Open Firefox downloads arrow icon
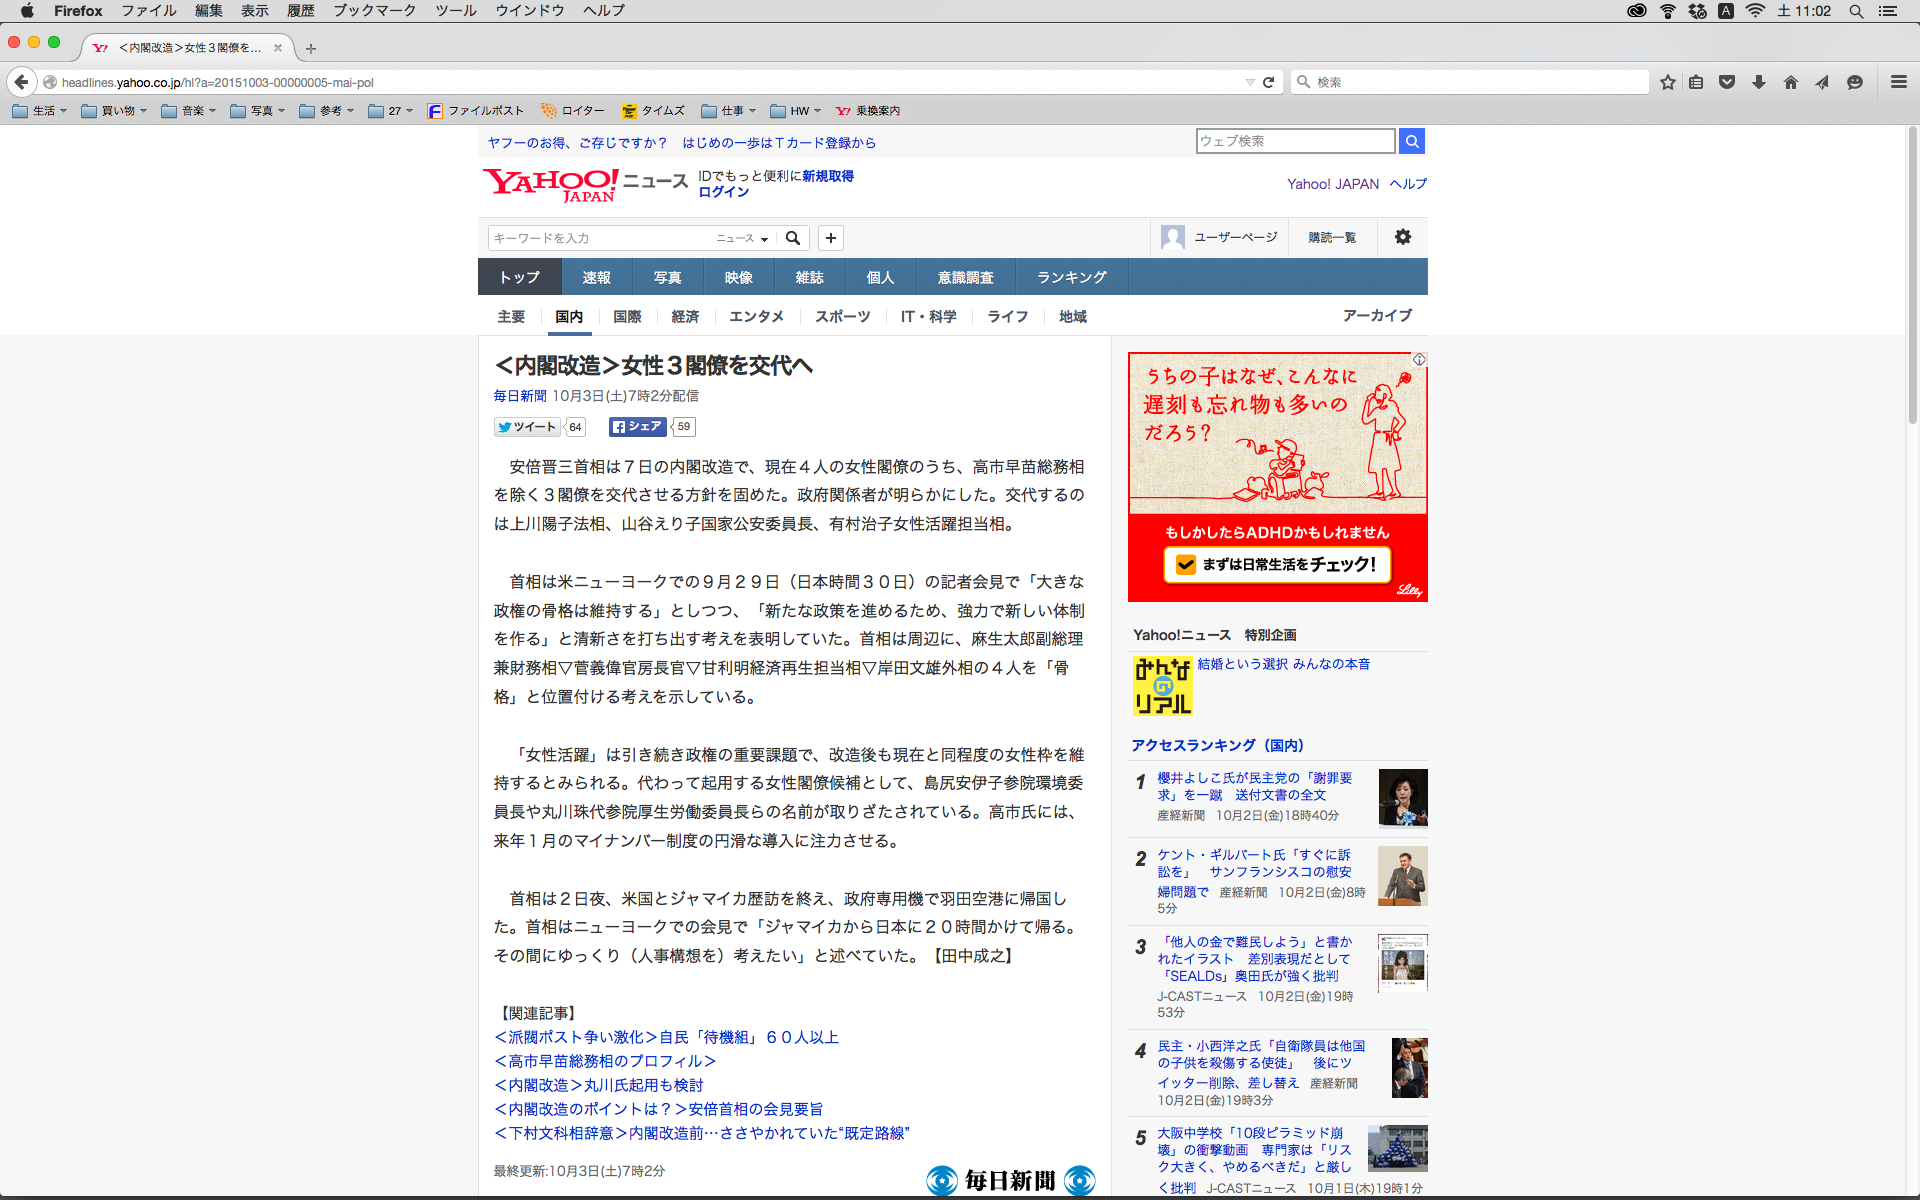The image size is (1920, 1200). coord(1759,82)
